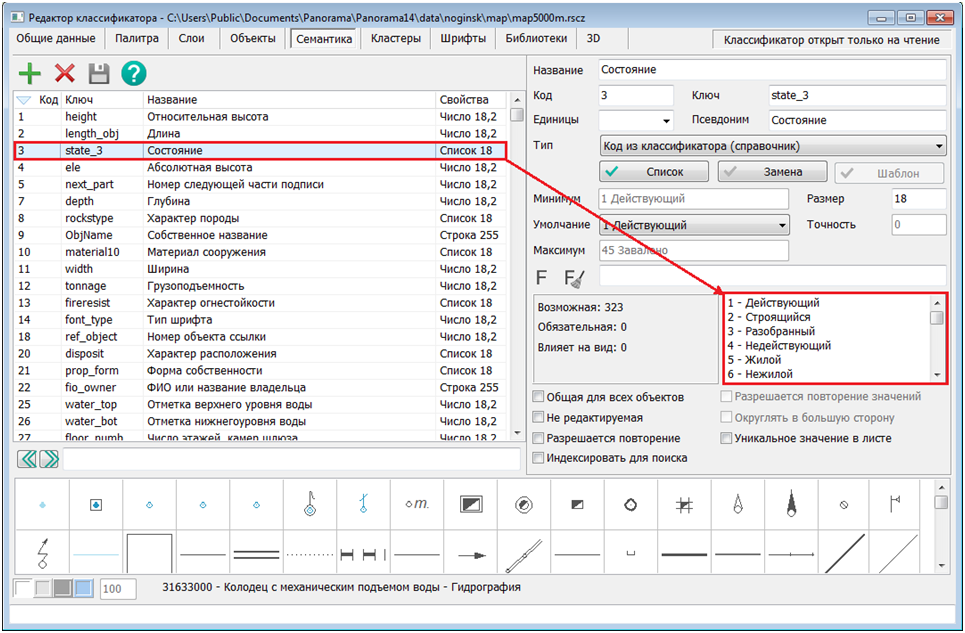Select the double-line symbol in the palette

click(256, 553)
